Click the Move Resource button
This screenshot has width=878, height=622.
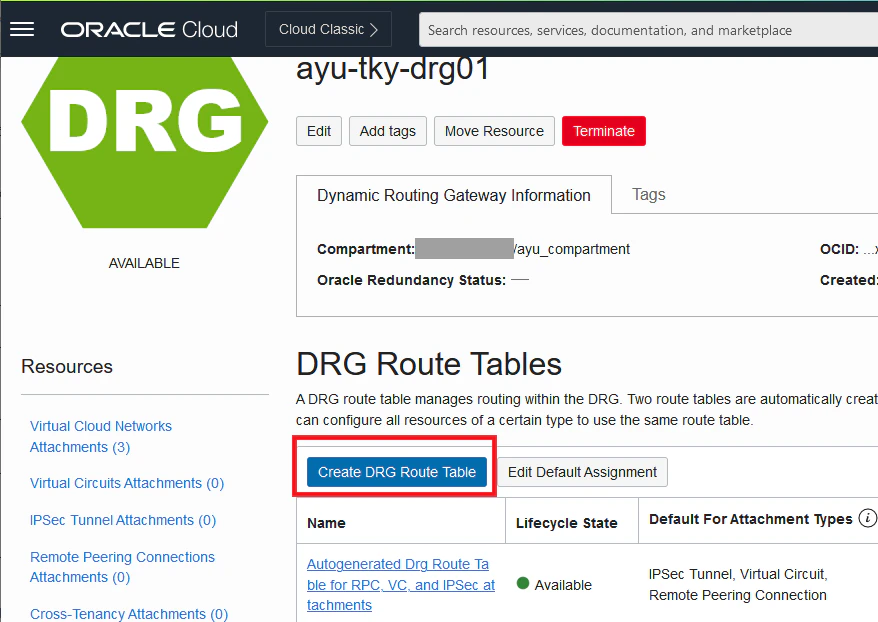[x=494, y=131]
